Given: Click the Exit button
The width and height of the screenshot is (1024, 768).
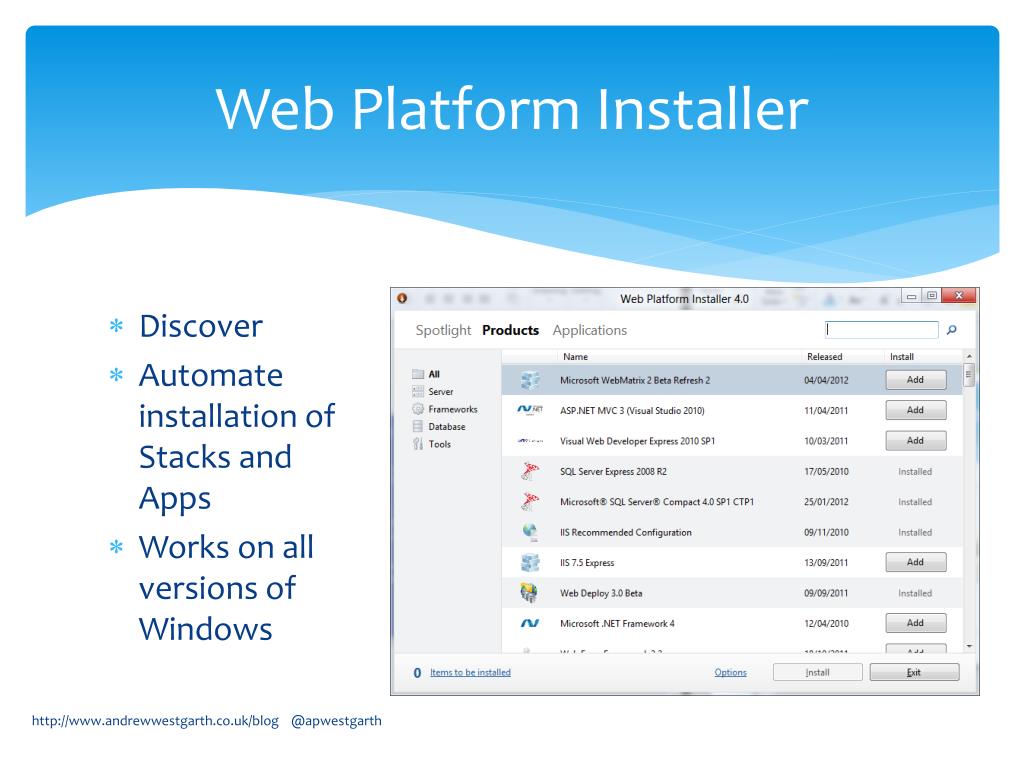Looking at the screenshot, I should click(914, 672).
